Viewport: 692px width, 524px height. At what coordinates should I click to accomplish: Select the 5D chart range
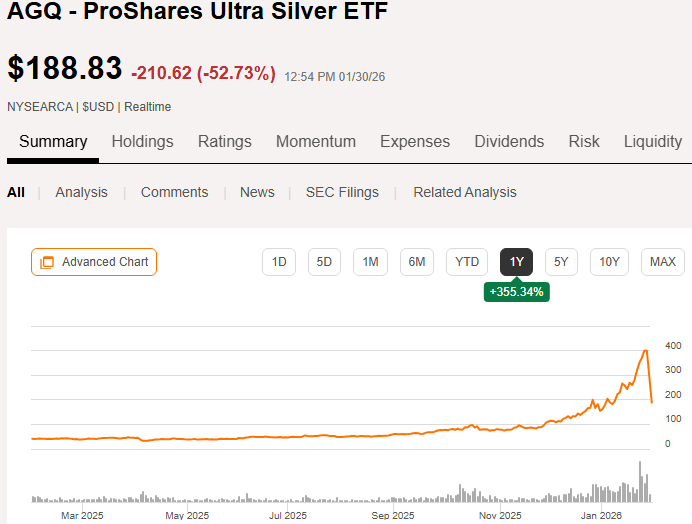pos(324,262)
